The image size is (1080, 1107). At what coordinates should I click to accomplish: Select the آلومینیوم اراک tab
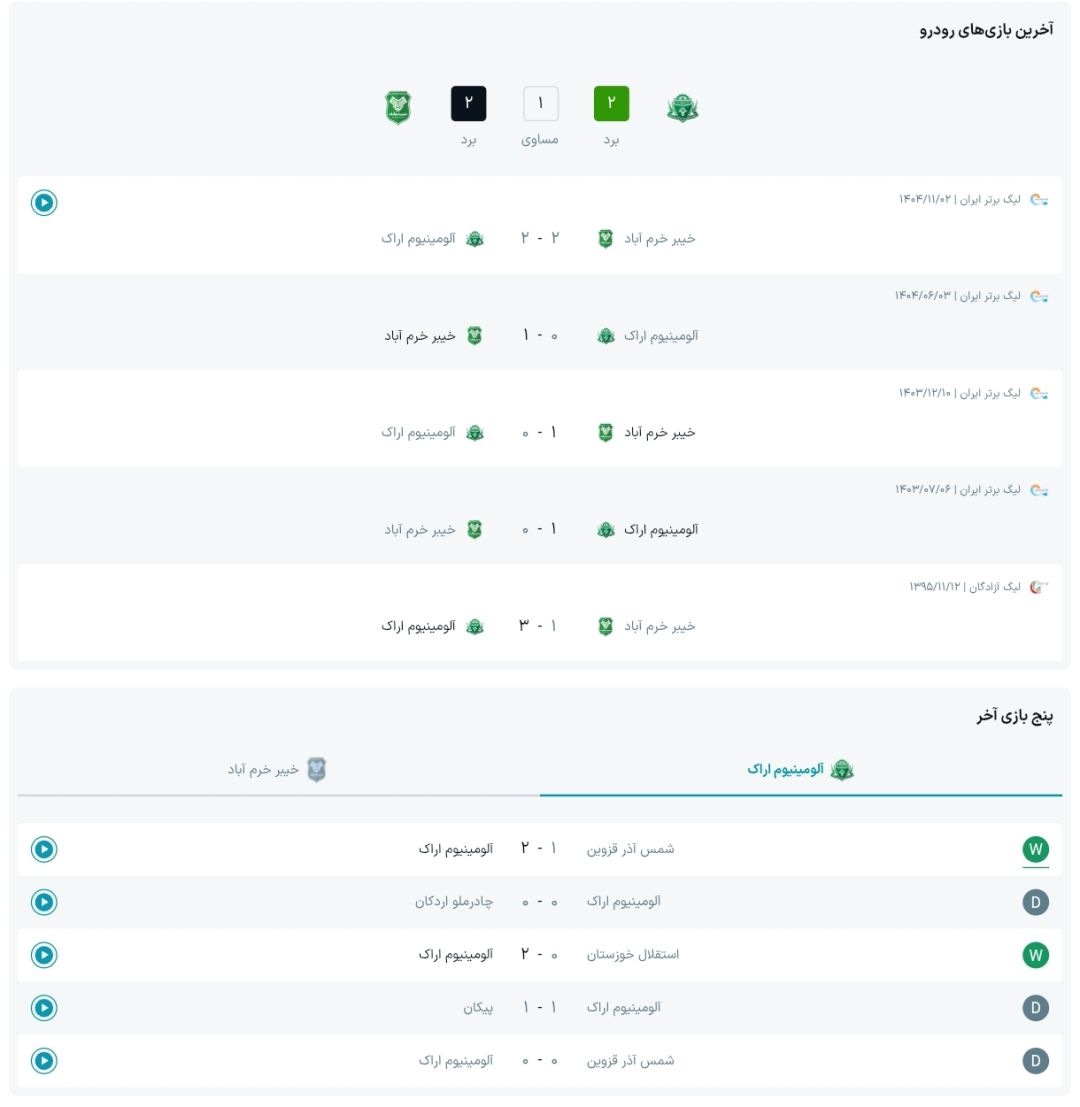click(800, 769)
